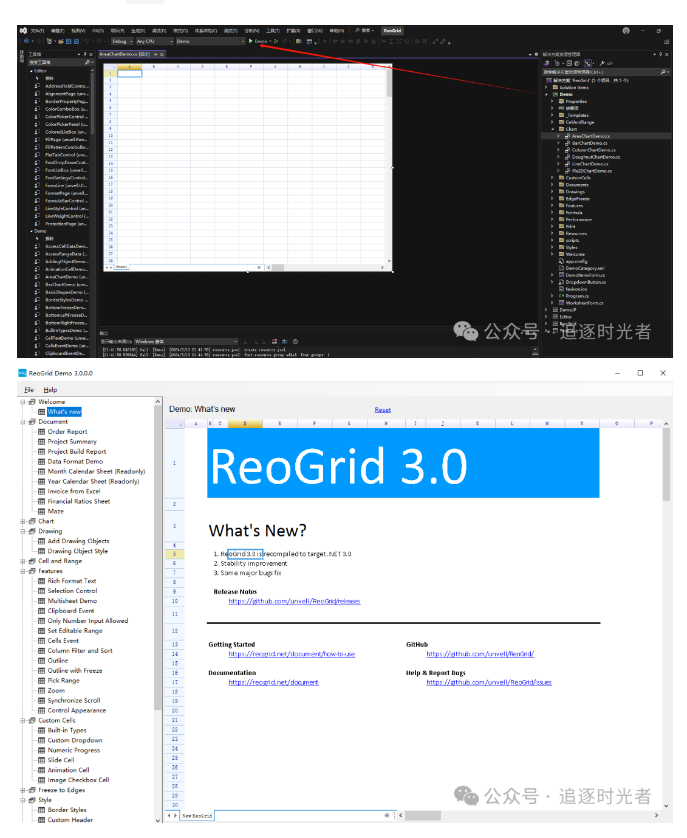687x838 pixels.
Task: Open Clipboard Event demo
Action: (71, 611)
